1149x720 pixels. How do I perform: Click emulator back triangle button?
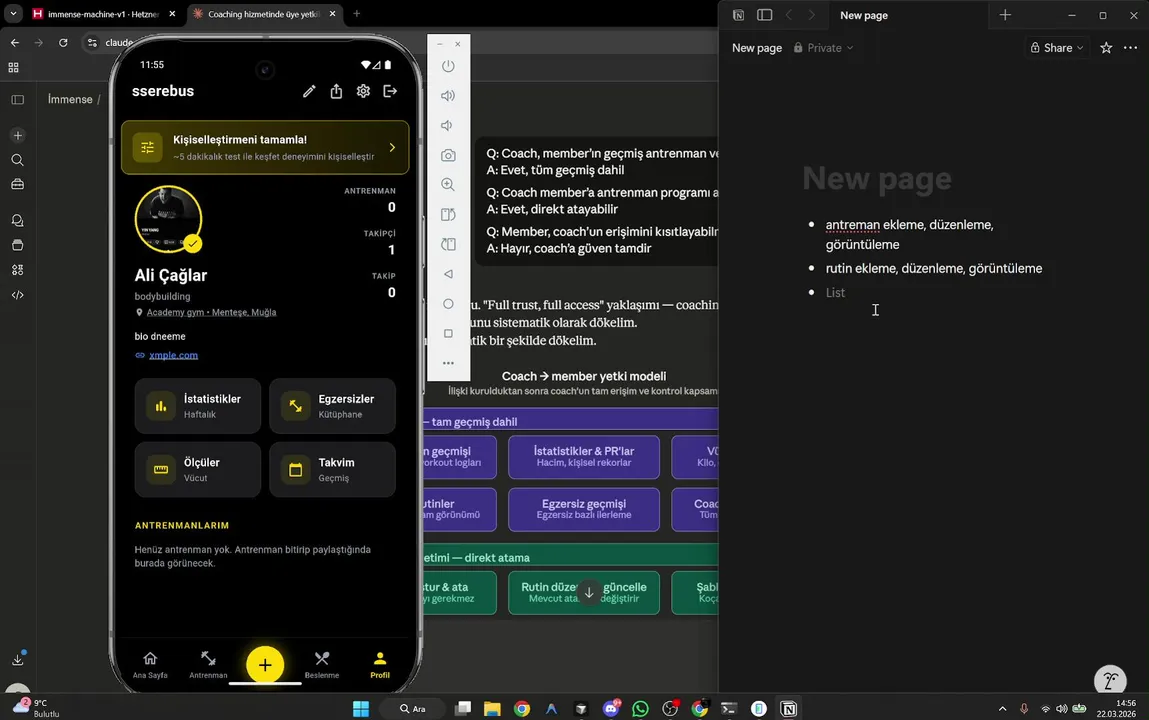(x=448, y=274)
